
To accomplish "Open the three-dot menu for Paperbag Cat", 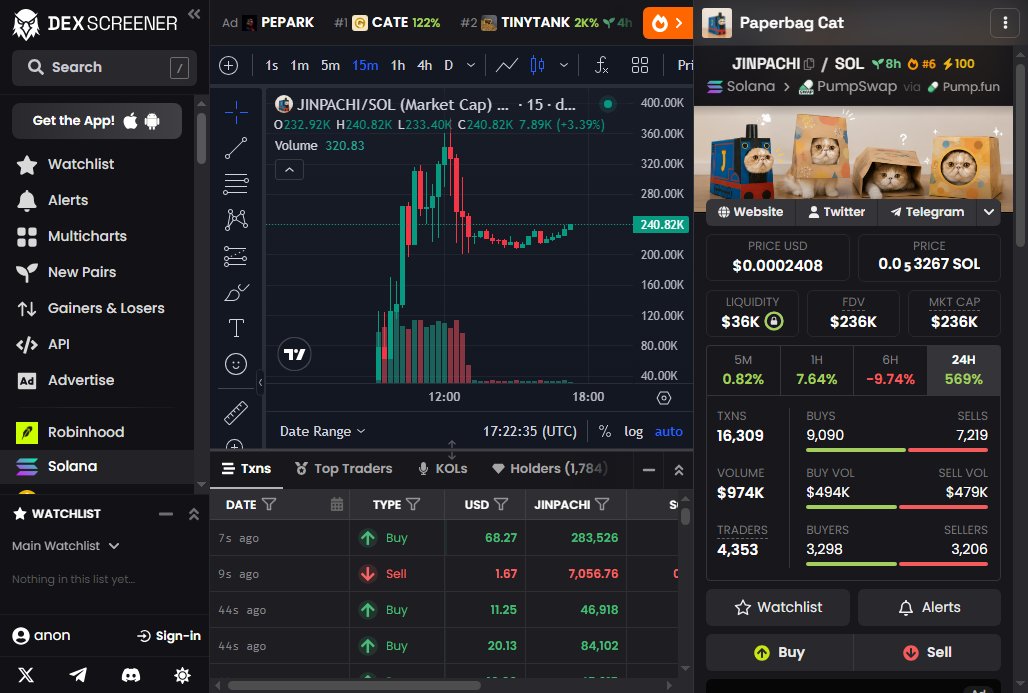I will (x=1004, y=23).
